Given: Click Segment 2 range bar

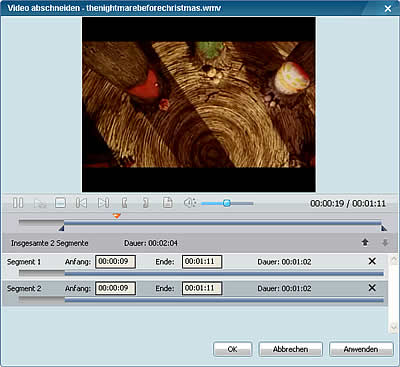Looking at the screenshot, I should click(201, 300).
